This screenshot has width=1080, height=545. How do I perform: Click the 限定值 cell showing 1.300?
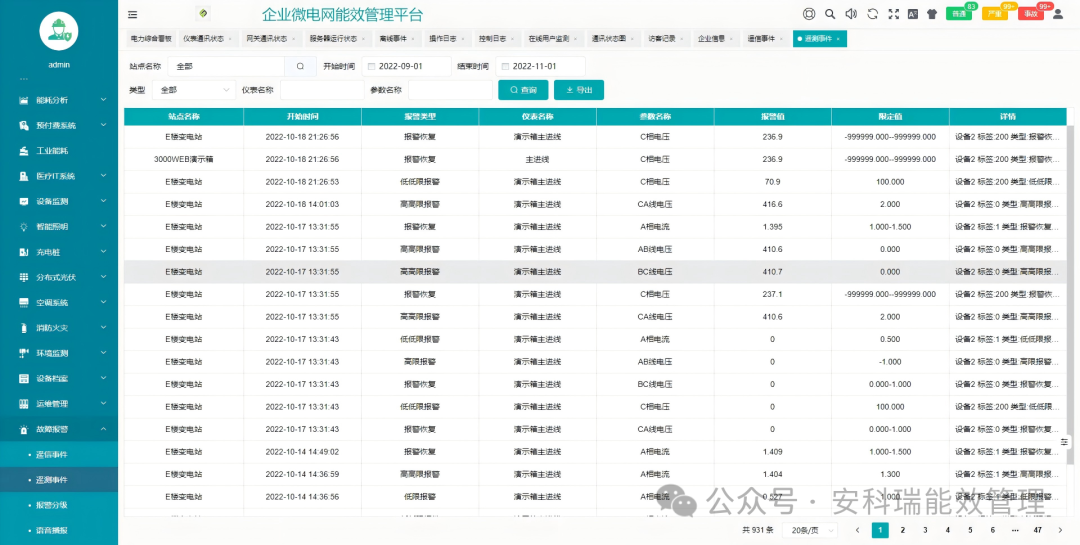890,474
